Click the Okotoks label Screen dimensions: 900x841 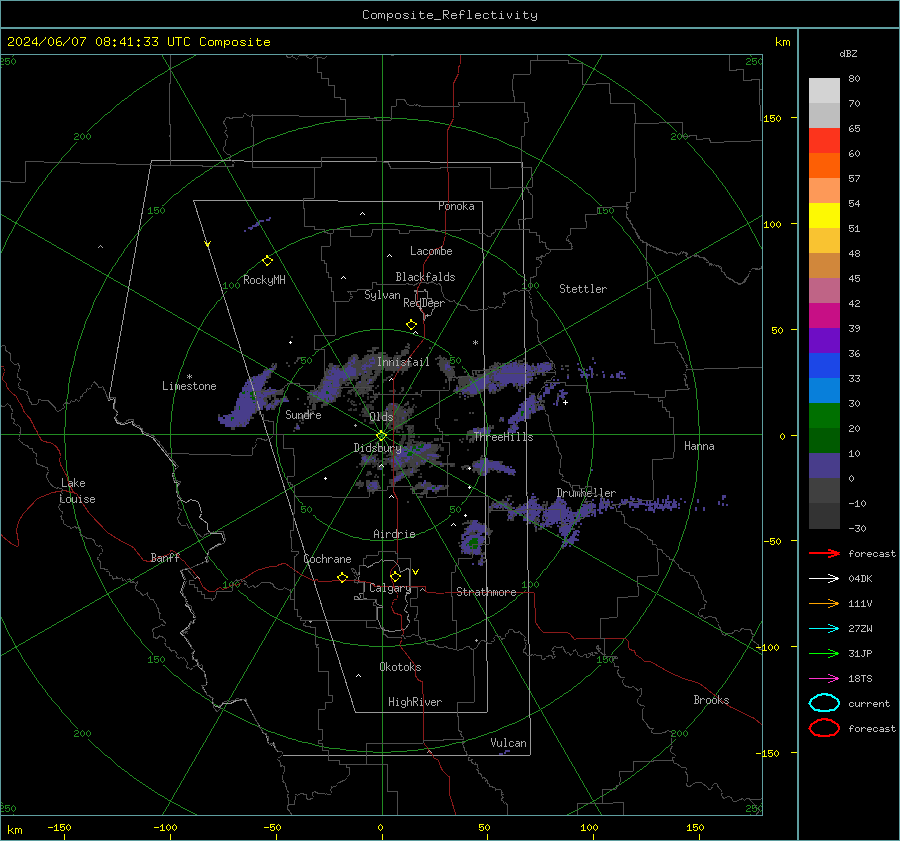tap(400, 666)
